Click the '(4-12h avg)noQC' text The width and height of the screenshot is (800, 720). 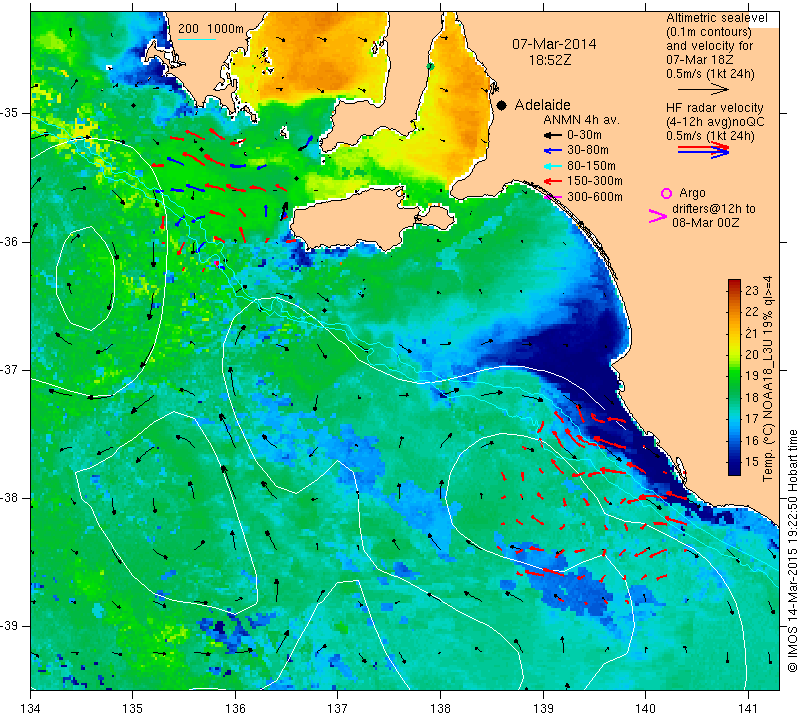715,122
